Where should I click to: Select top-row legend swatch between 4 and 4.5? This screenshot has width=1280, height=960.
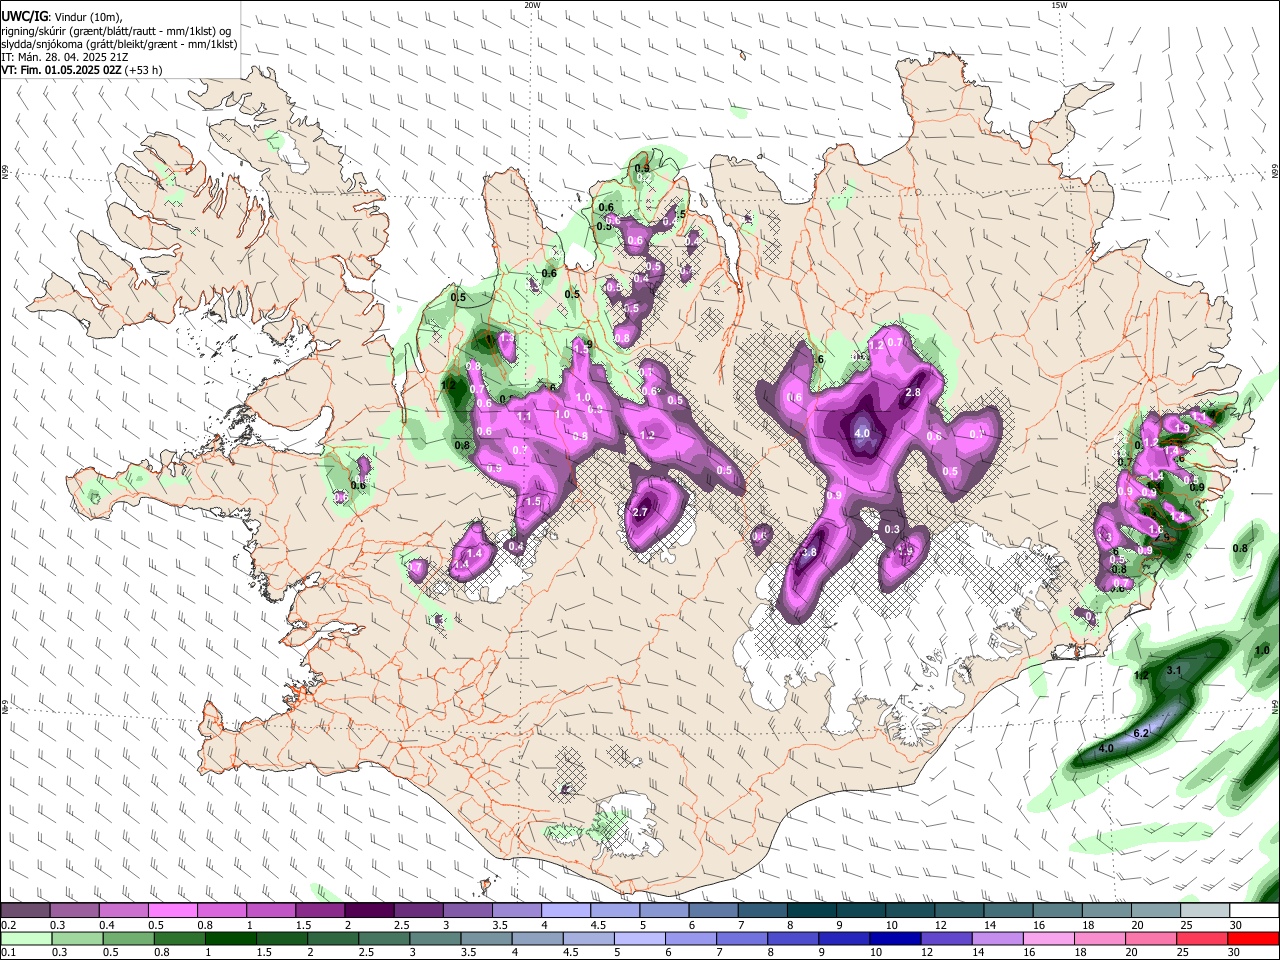click(x=566, y=910)
